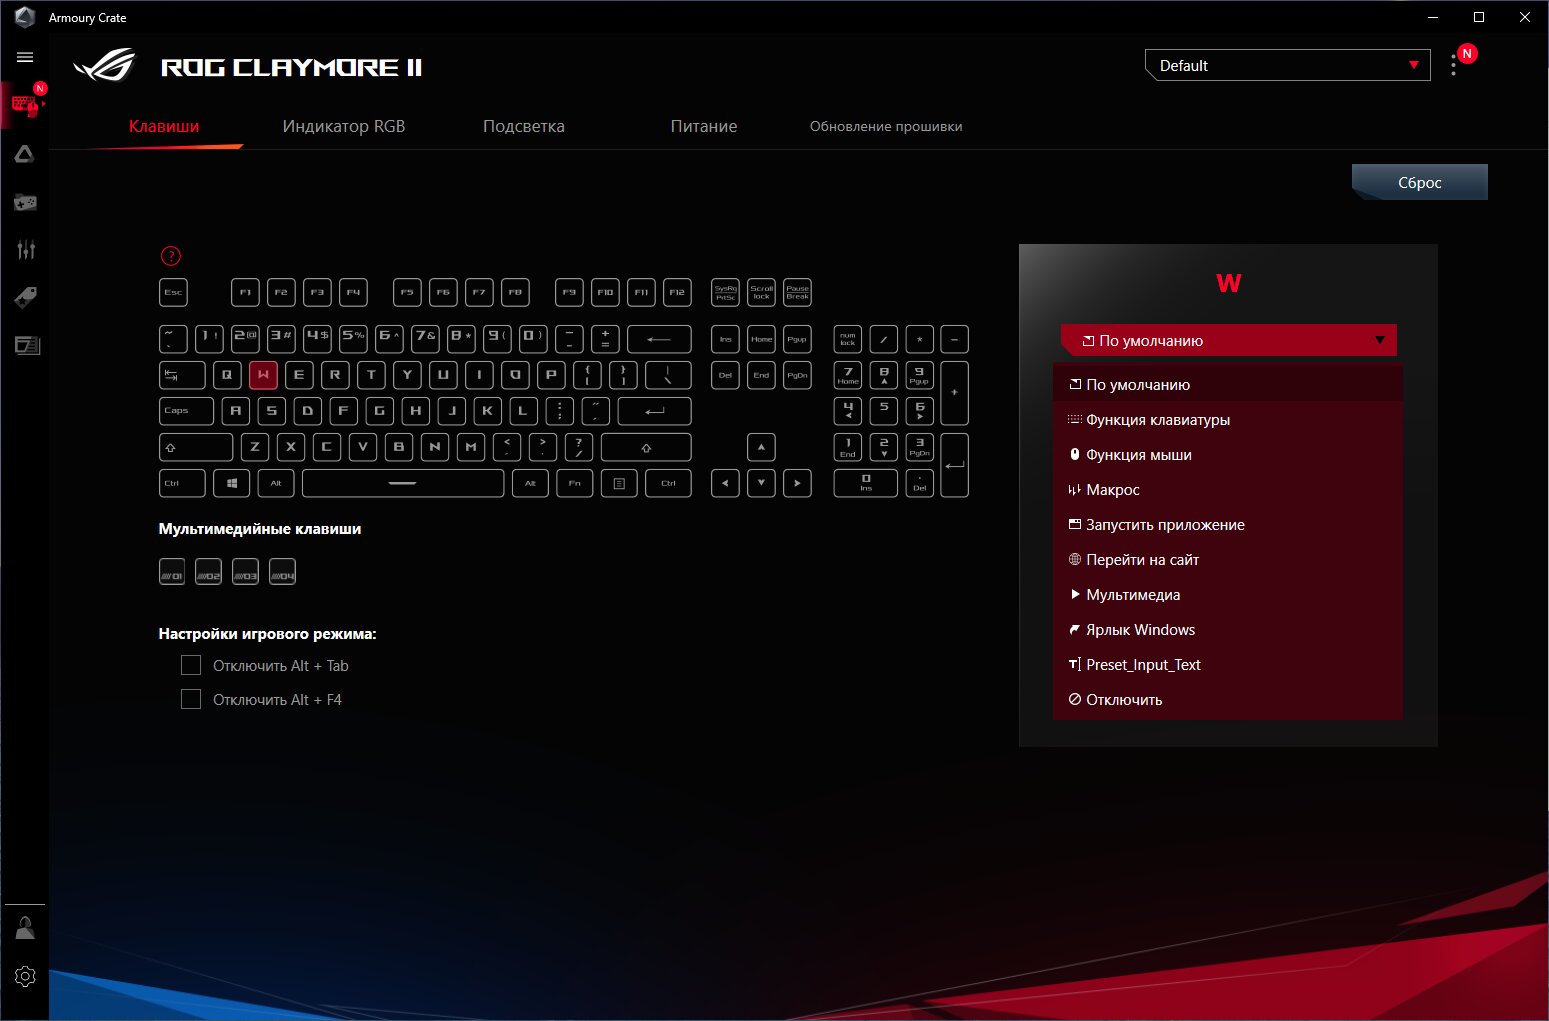This screenshot has height=1021, width=1549.
Task: Select the Esc key on the keyboard
Action: (x=173, y=292)
